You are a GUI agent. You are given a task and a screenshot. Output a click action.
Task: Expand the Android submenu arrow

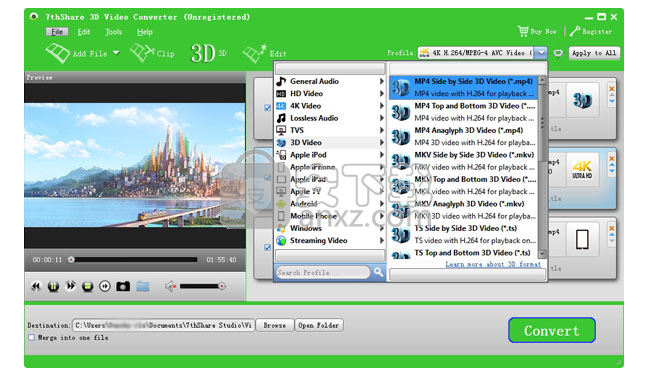point(382,204)
